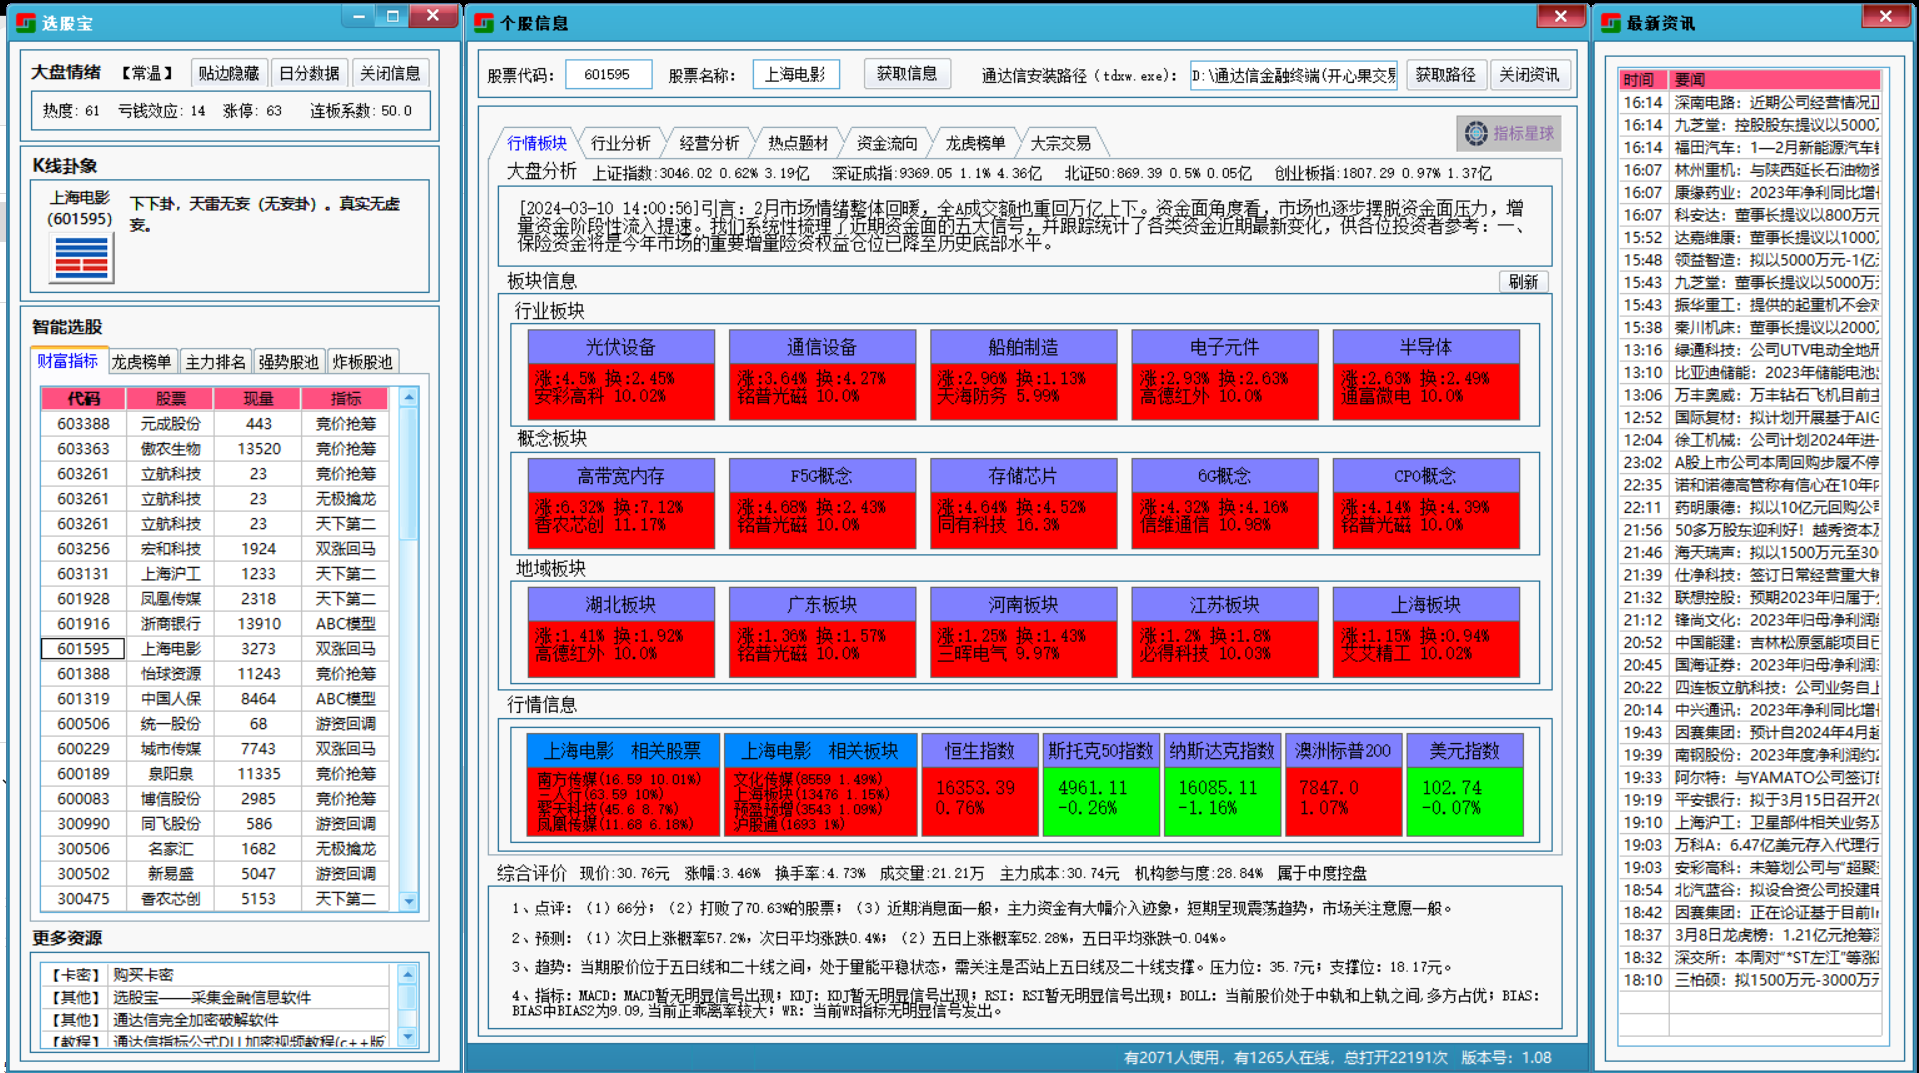Click the 高带宽内存 concept block

tap(621, 503)
